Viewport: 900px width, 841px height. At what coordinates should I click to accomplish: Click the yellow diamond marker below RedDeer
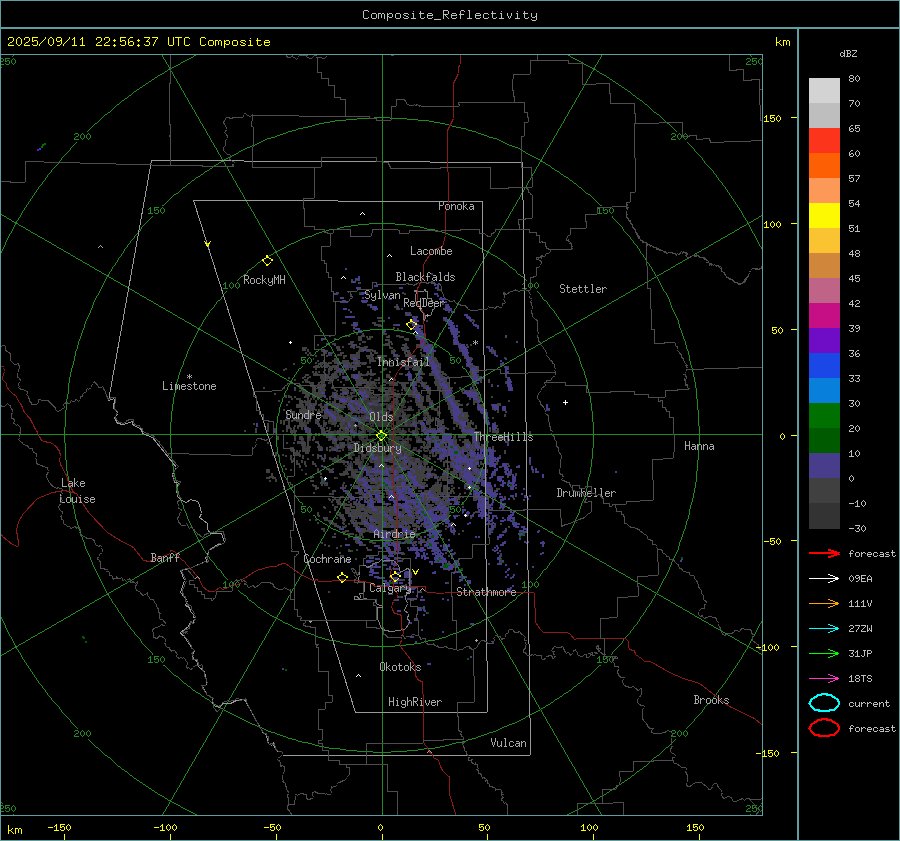412,325
